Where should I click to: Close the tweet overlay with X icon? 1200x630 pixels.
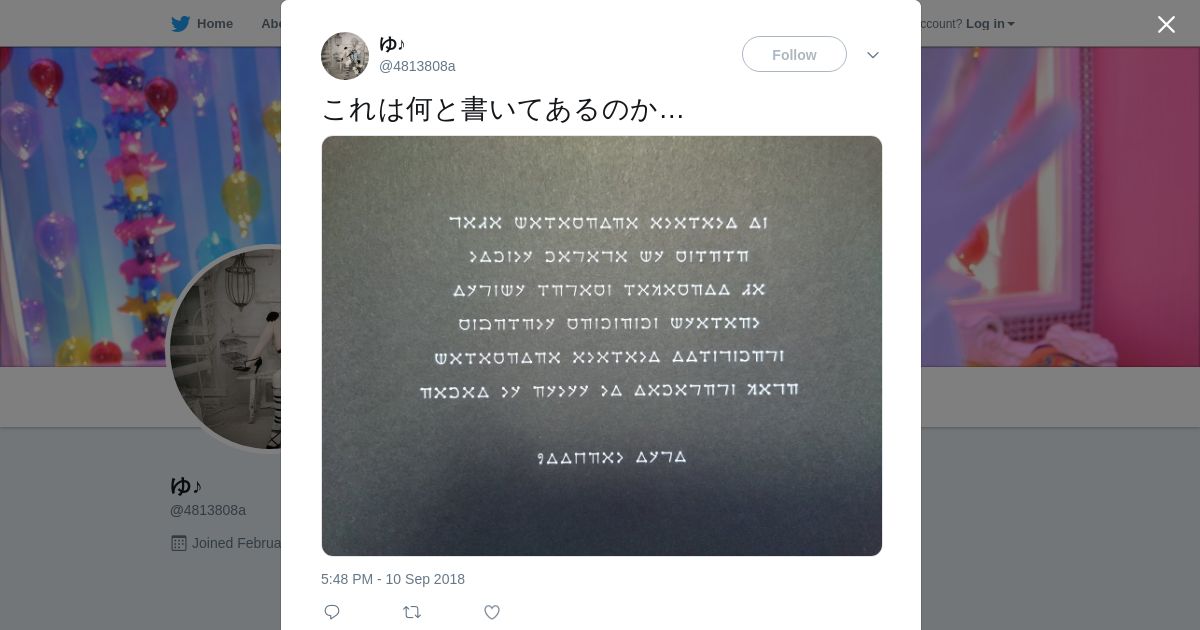(1166, 24)
